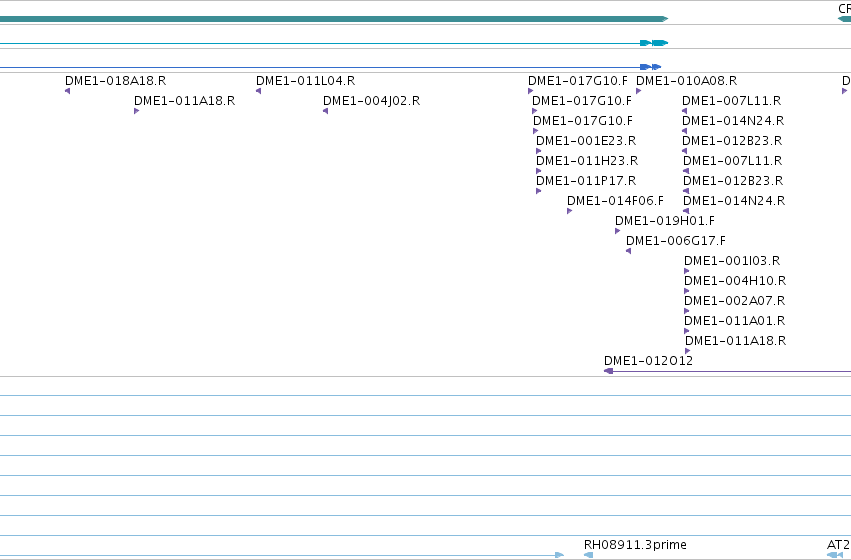Viewport: 851px width, 560px height.
Task: Select the cyan transcript exon arrows
Action: [654, 43]
